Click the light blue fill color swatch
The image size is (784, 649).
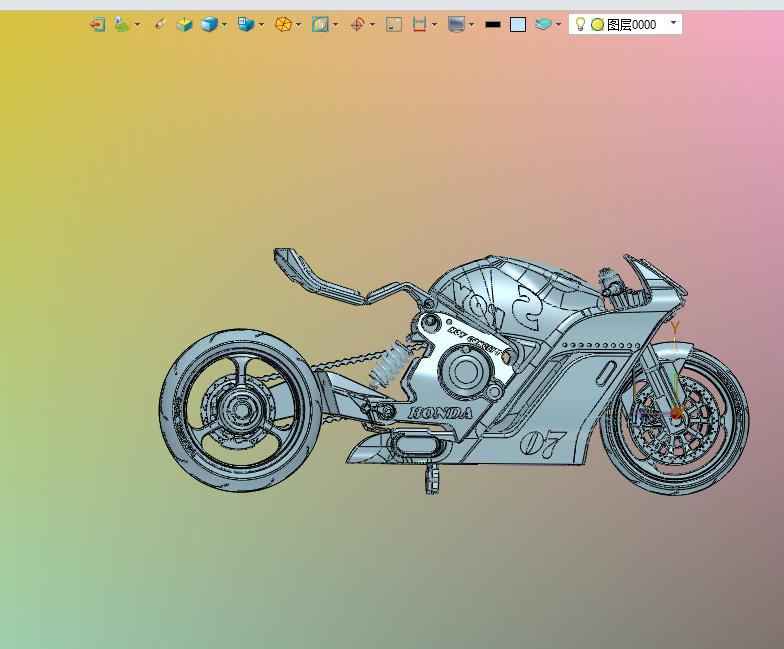pos(518,24)
